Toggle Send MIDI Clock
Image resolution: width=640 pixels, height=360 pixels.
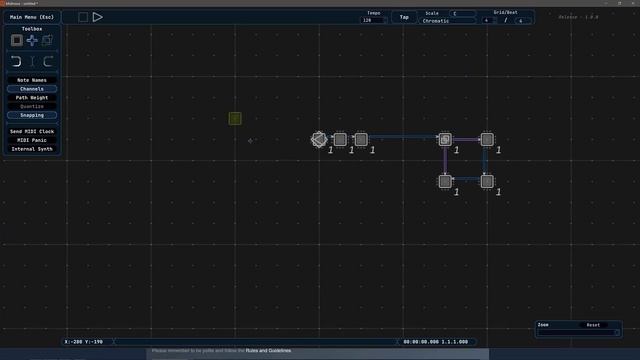tap(32, 131)
